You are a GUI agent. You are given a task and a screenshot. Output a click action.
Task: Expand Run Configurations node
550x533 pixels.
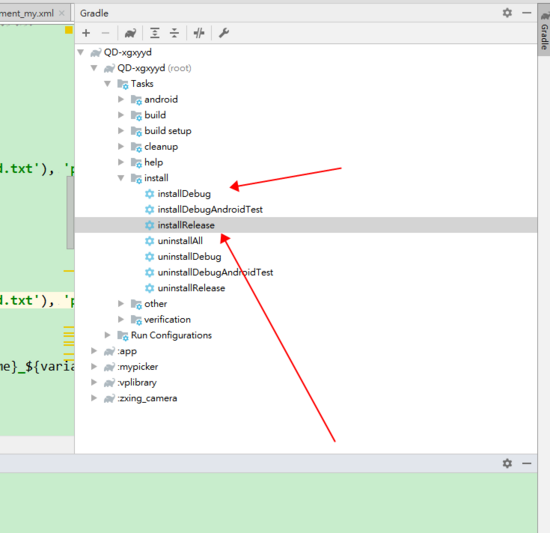pyautogui.click(x=108, y=335)
